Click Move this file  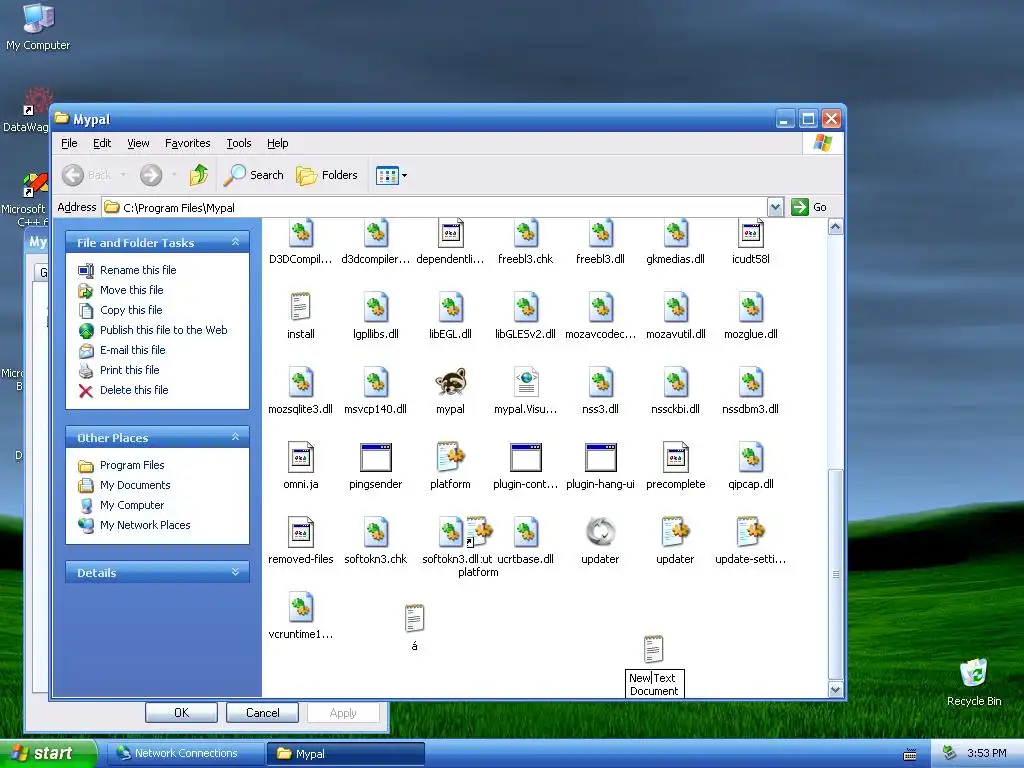click(131, 290)
